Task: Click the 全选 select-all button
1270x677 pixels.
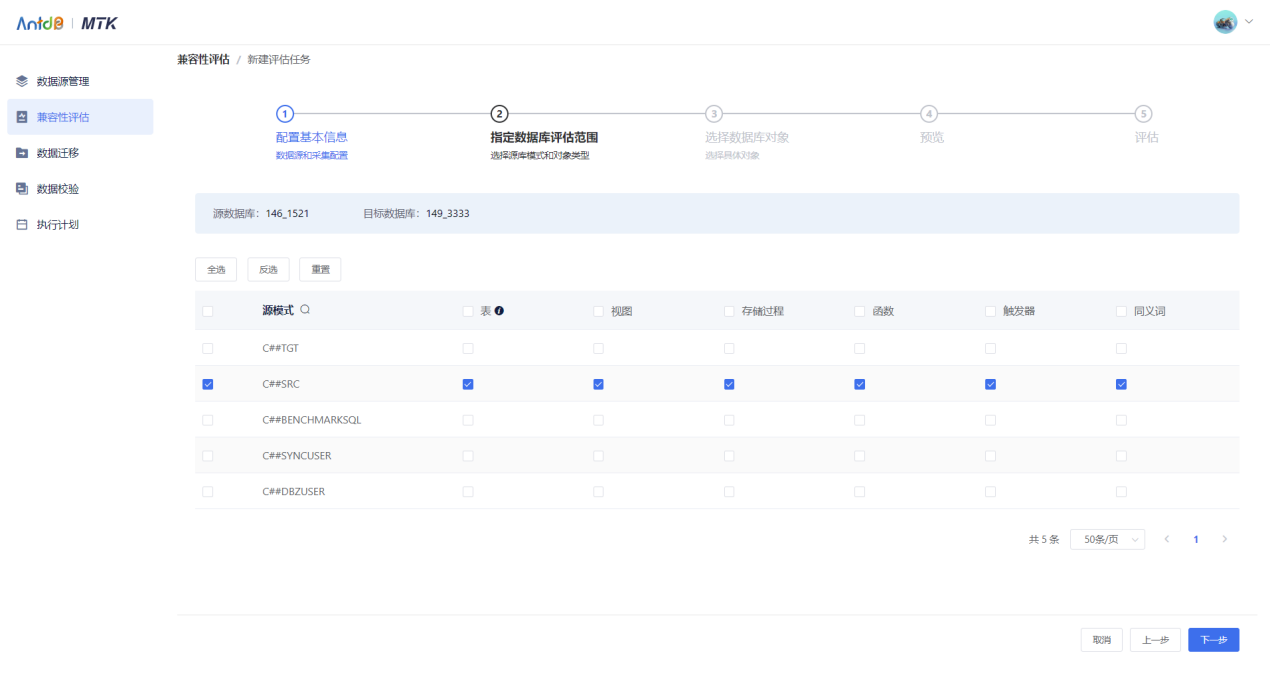Action: tap(216, 269)
